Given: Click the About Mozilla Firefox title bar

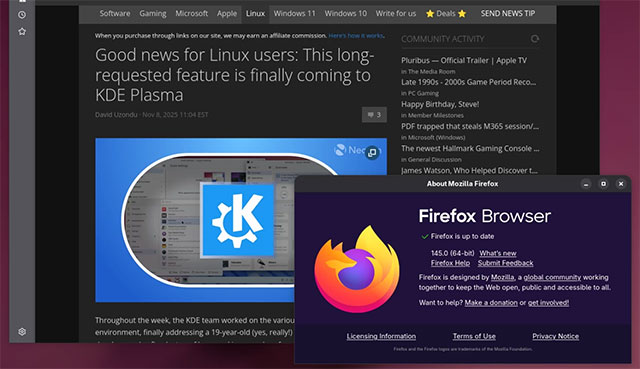Looking at the screenshot, I should coord(462,184).
